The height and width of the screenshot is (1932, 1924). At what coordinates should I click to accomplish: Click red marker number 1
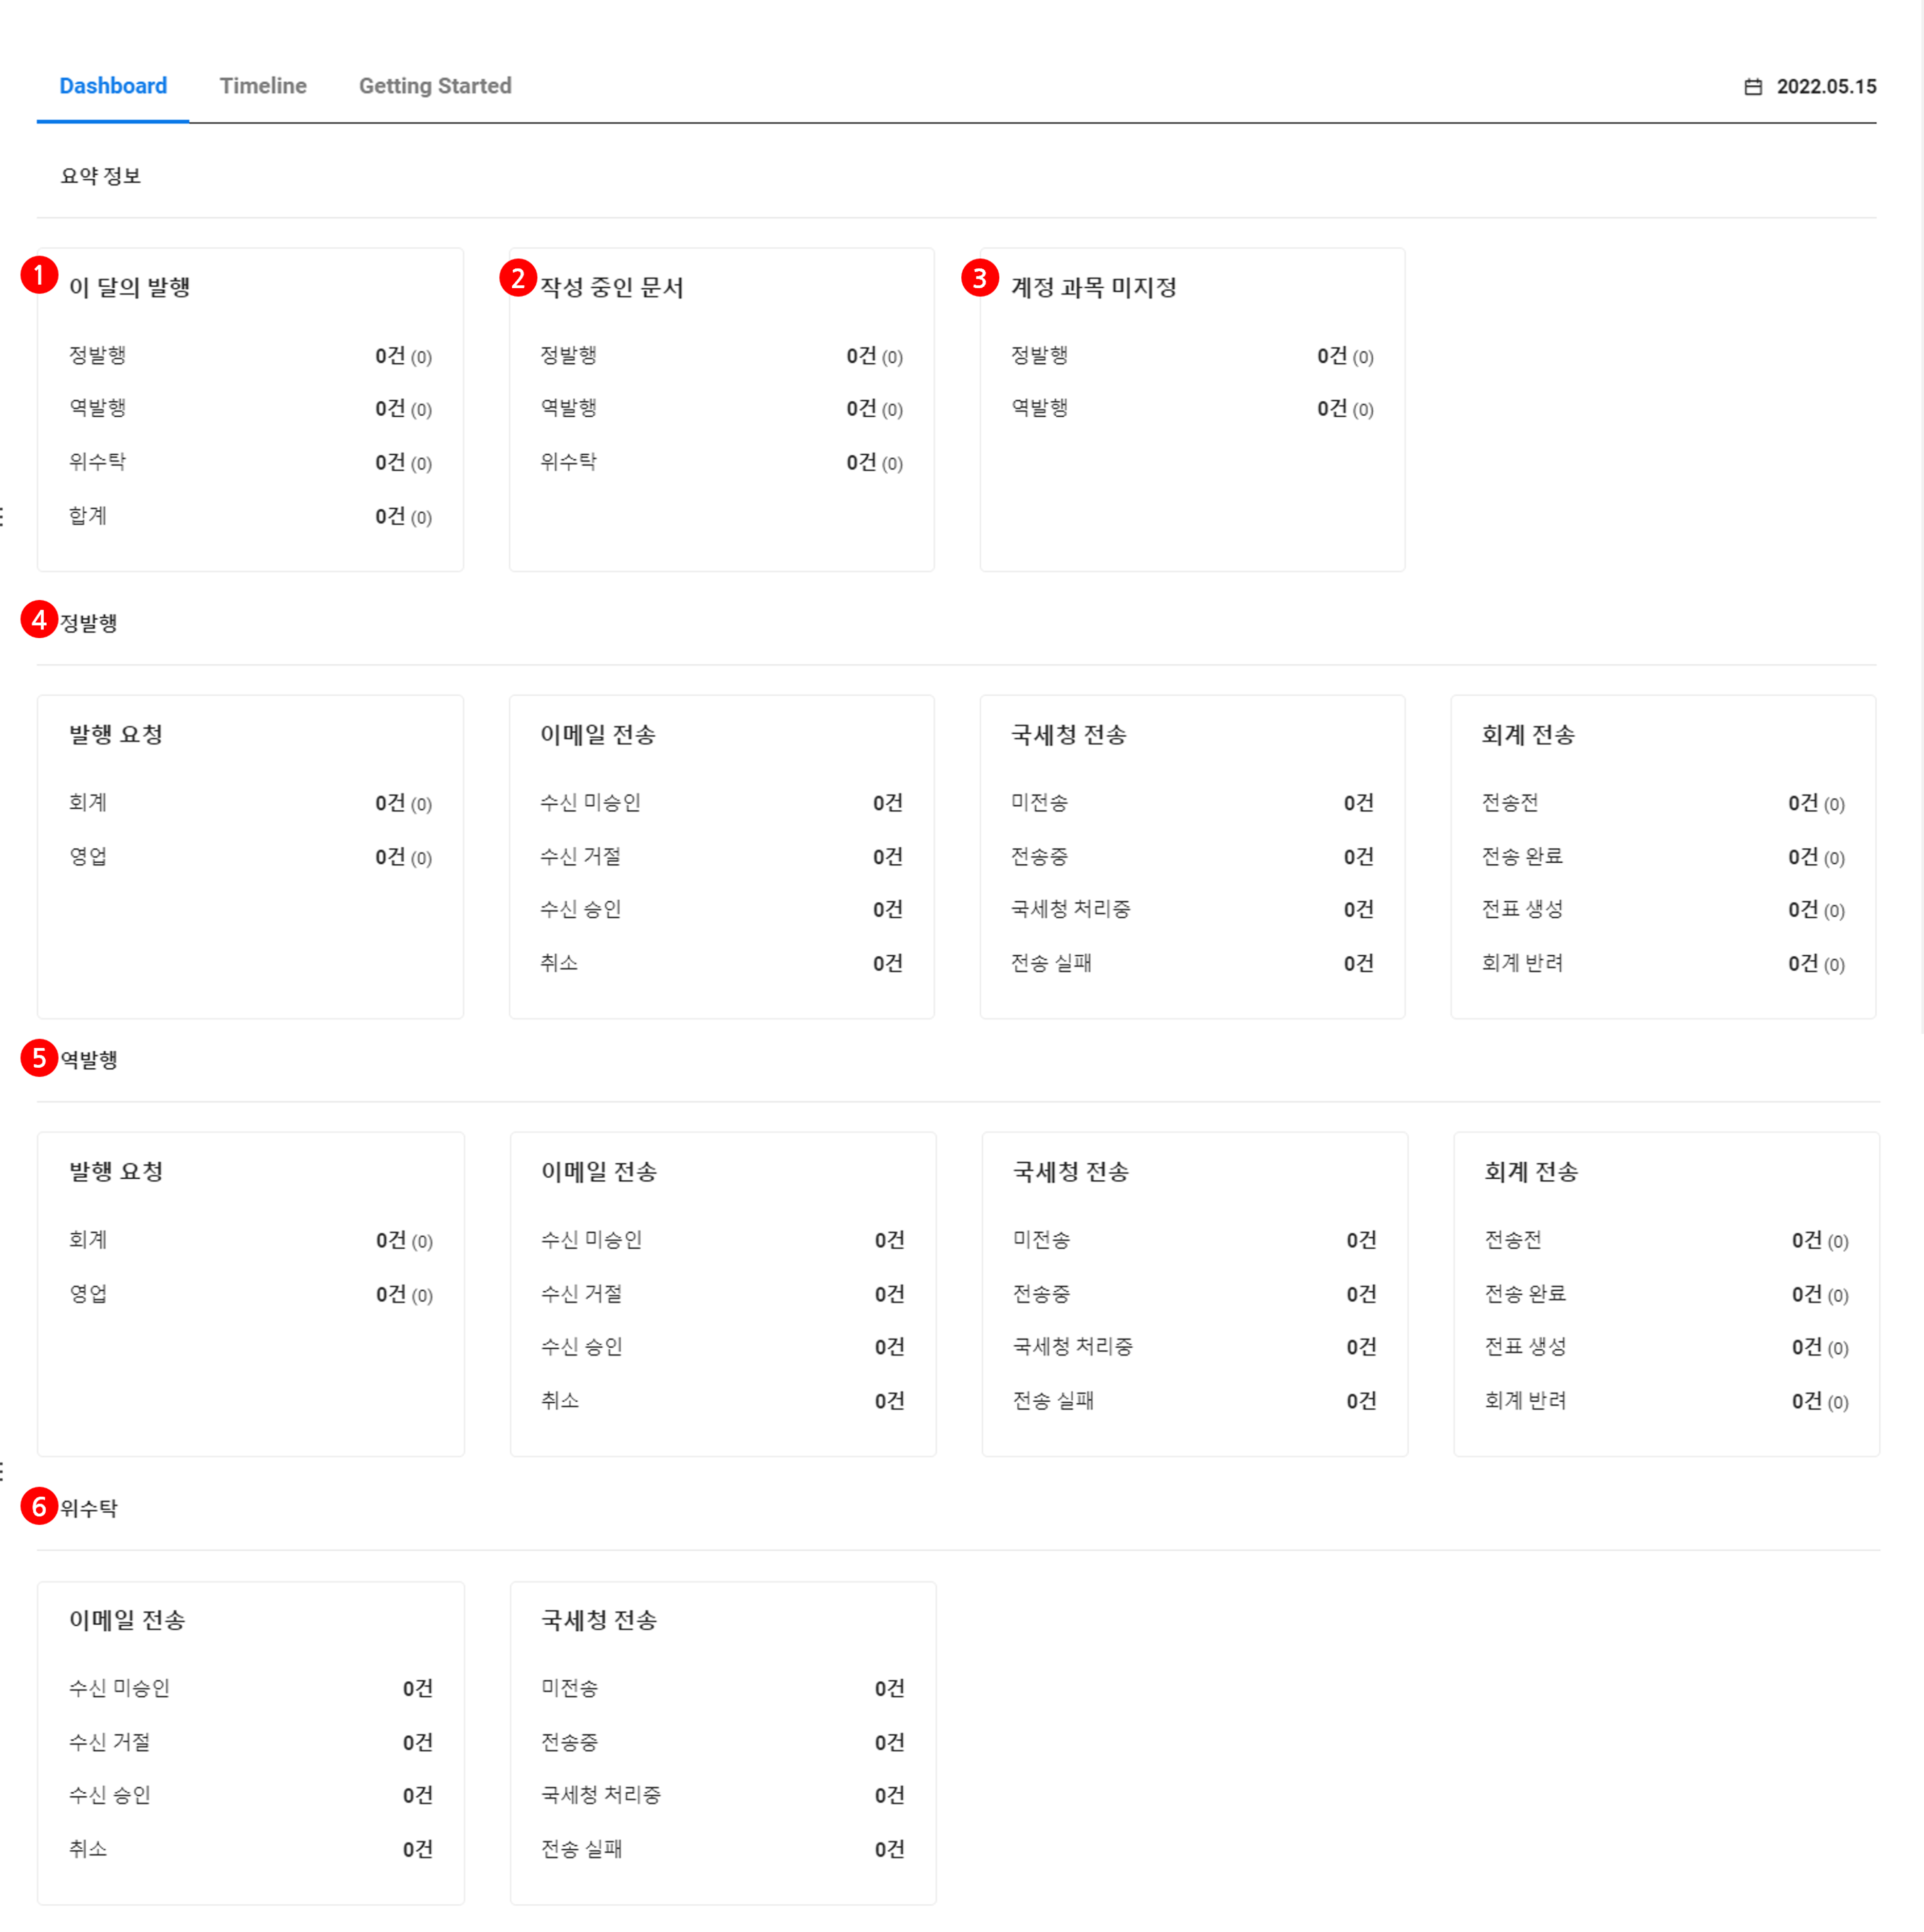(x=39, y=274)
